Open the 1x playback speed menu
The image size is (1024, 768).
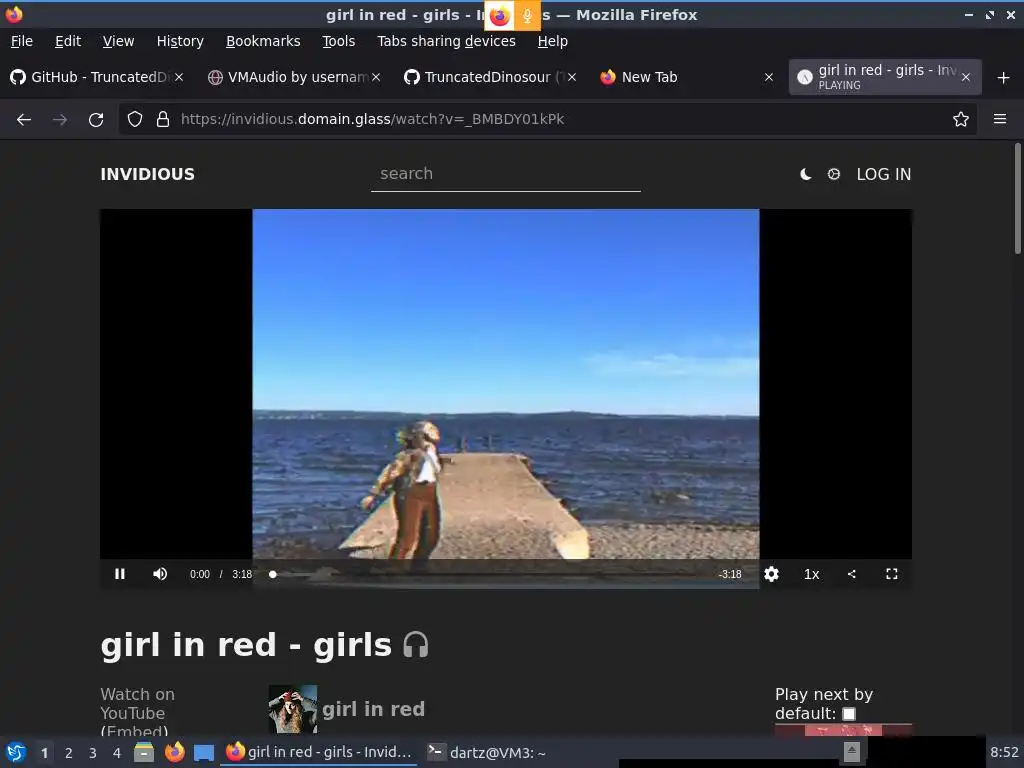pos(811,574)
